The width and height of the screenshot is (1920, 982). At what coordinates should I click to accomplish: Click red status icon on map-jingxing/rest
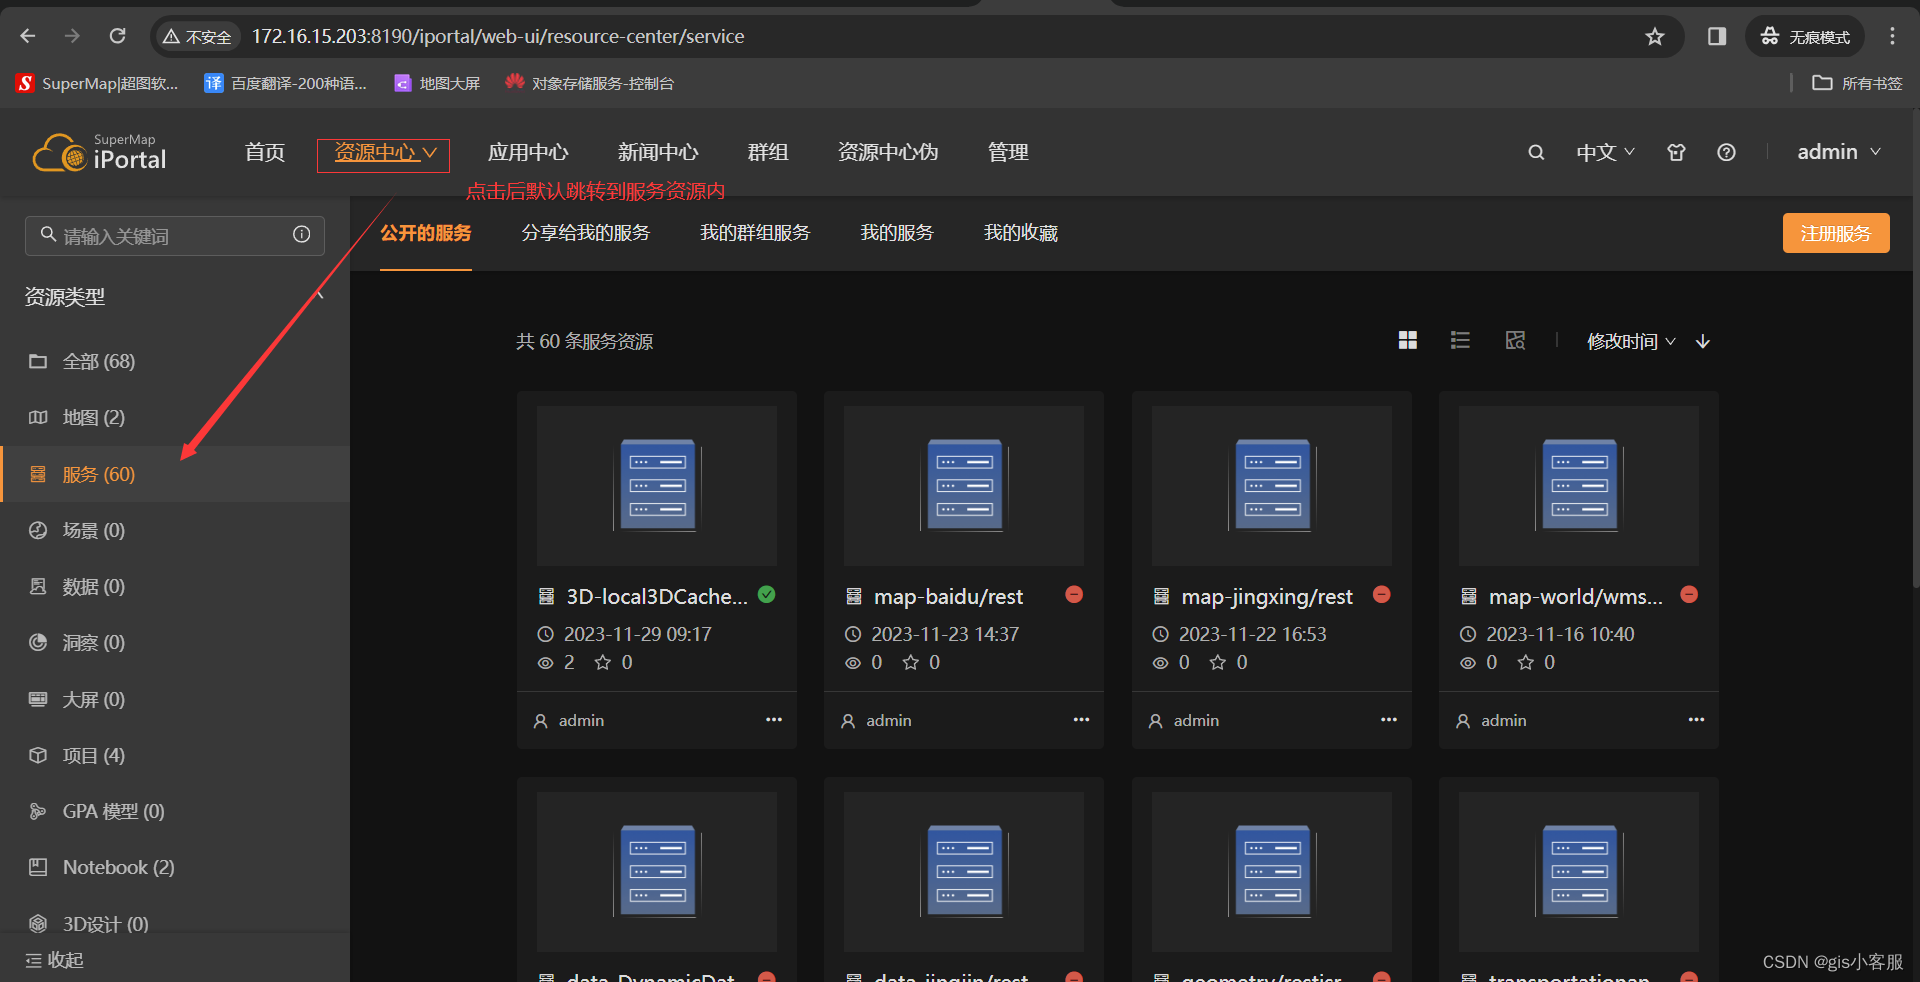[1382, 595]
